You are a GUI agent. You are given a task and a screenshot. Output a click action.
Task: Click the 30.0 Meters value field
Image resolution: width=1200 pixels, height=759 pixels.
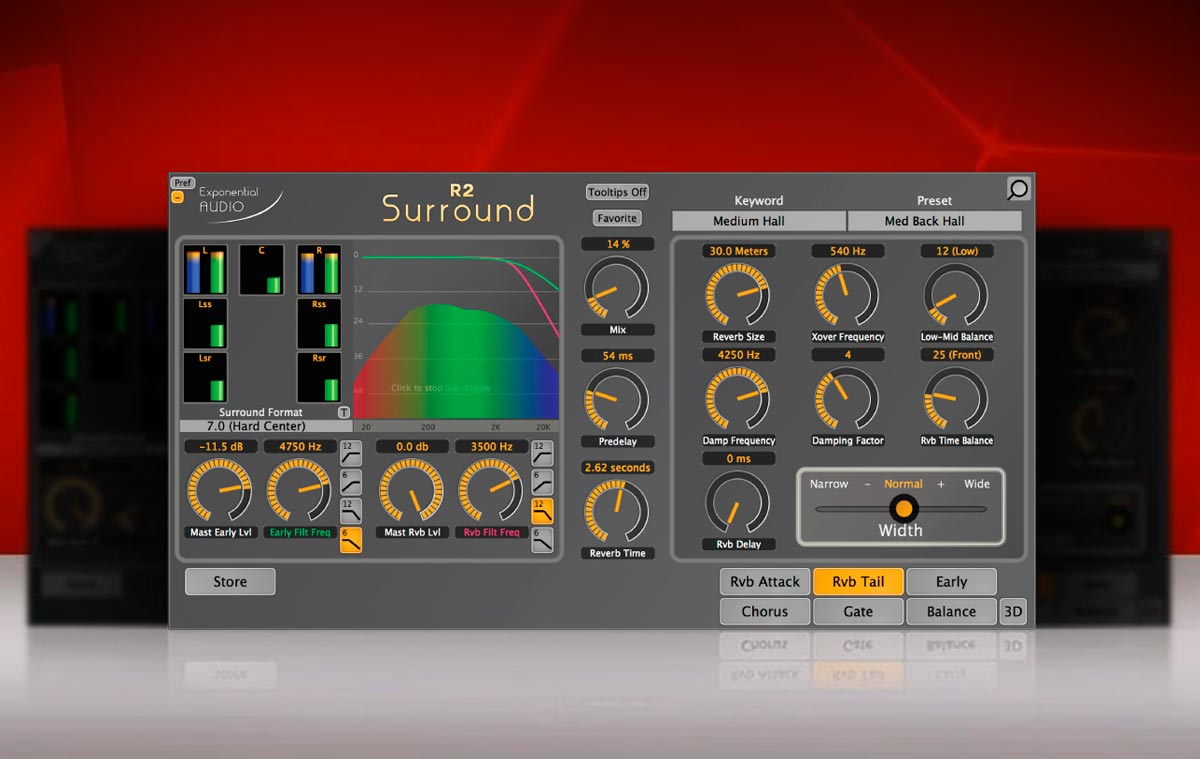tap(738, 251)
